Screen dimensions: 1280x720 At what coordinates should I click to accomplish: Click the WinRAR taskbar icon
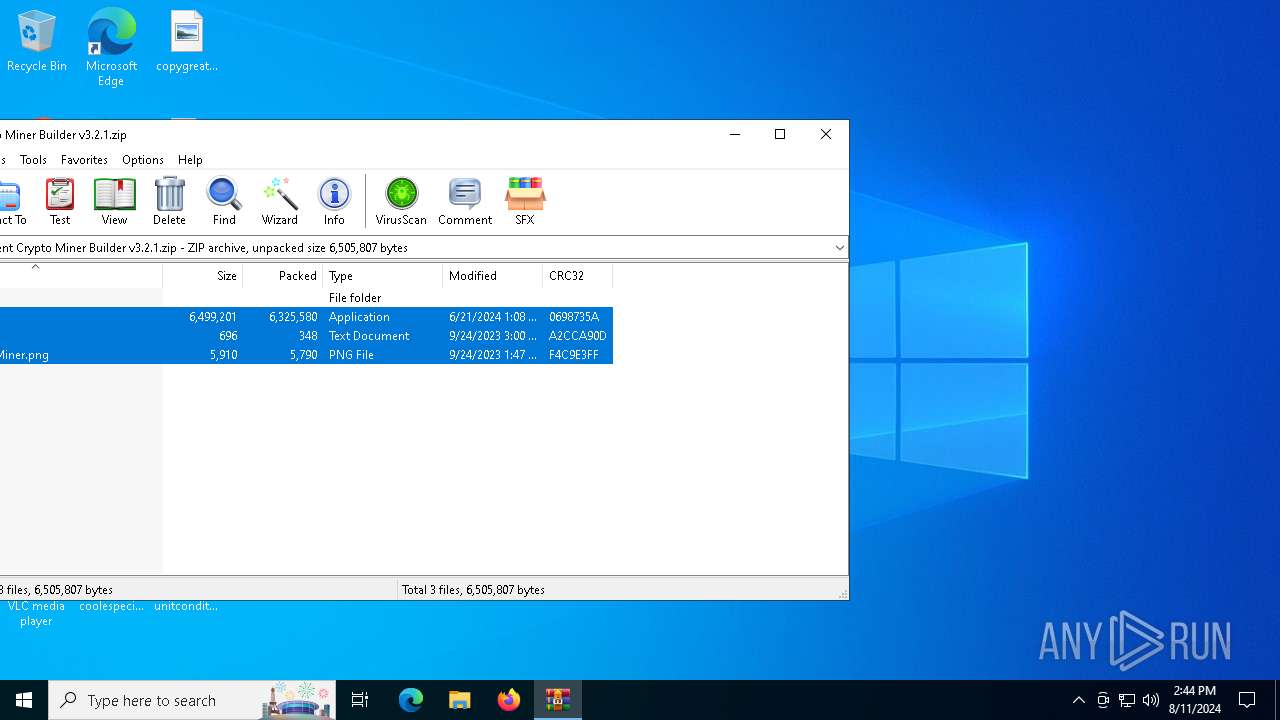click(557, 700)
